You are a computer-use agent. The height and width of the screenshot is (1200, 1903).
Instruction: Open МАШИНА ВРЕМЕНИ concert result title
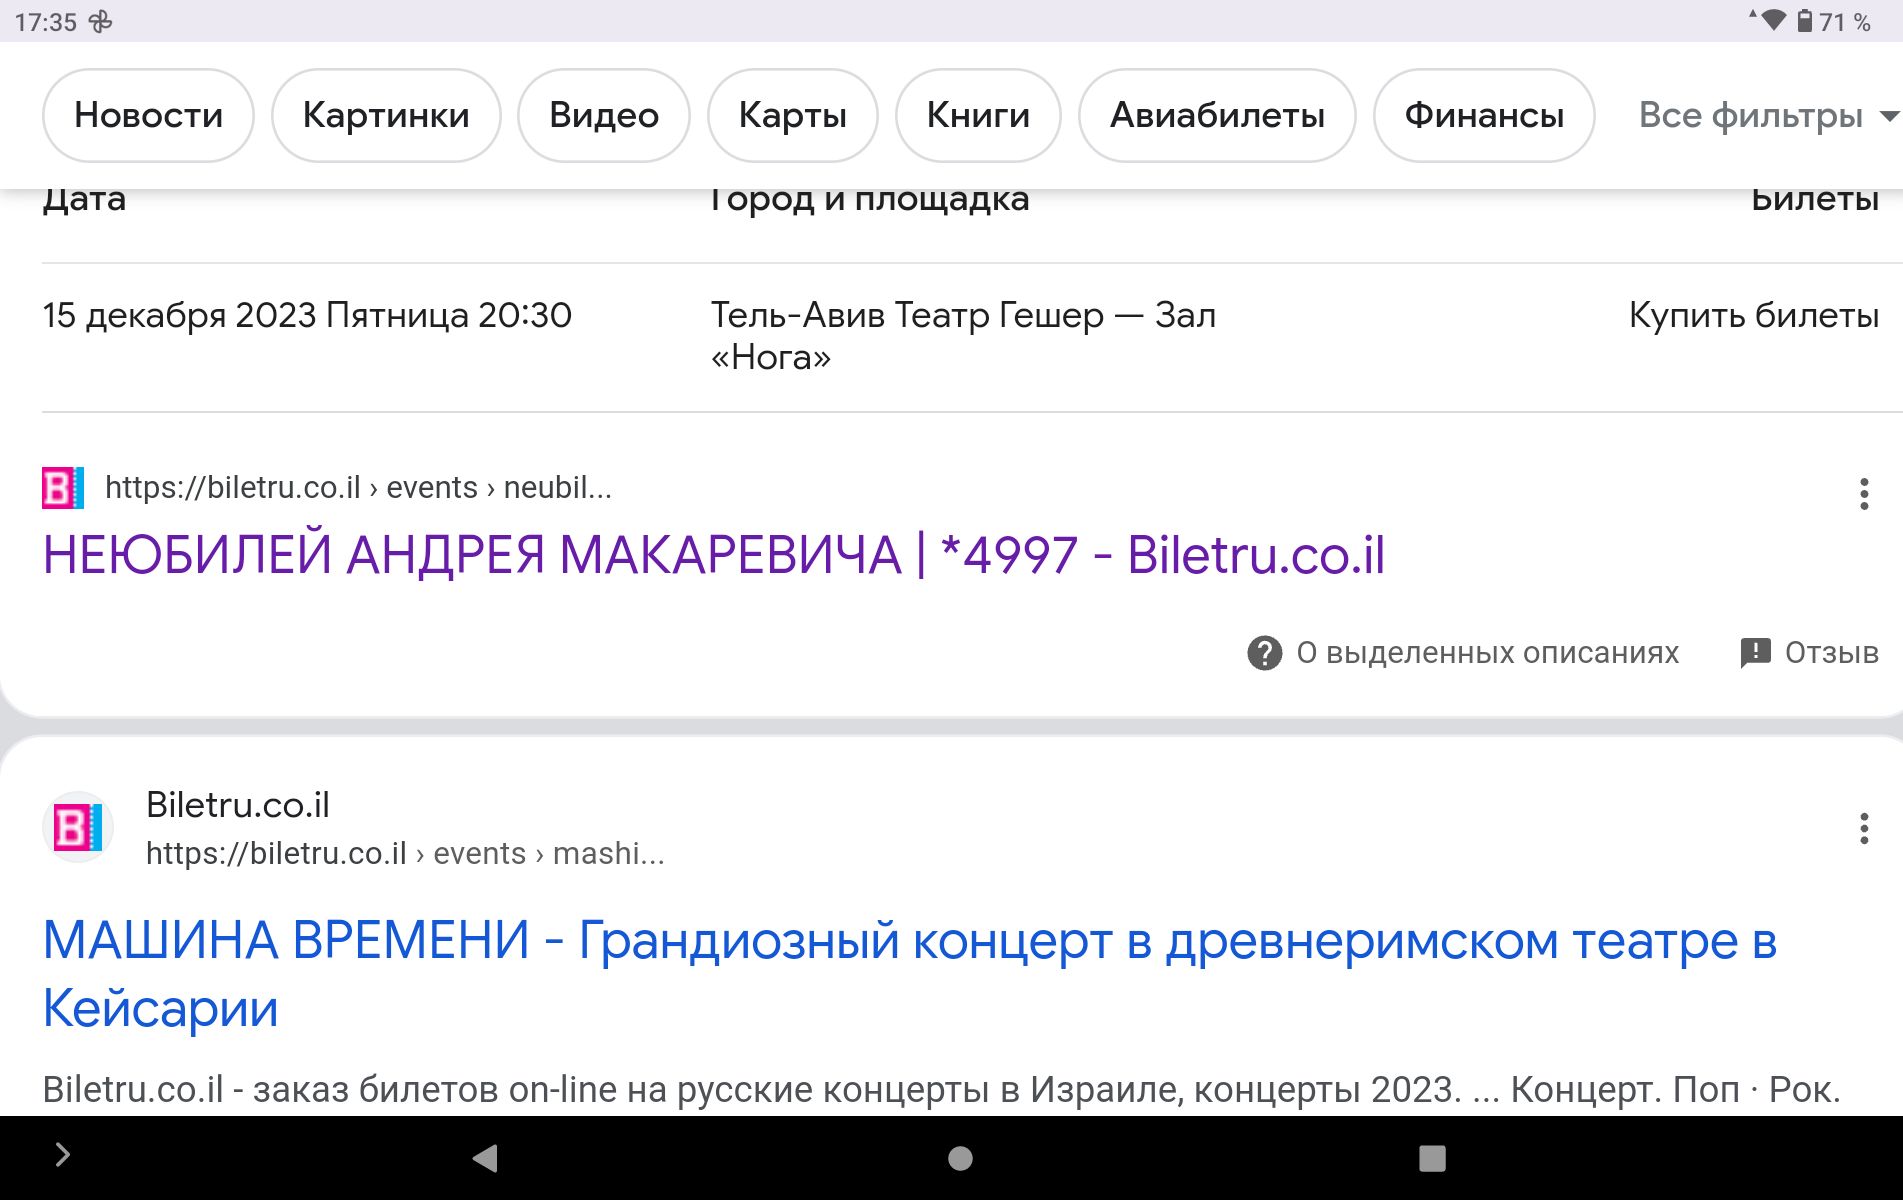coord(910,974)
